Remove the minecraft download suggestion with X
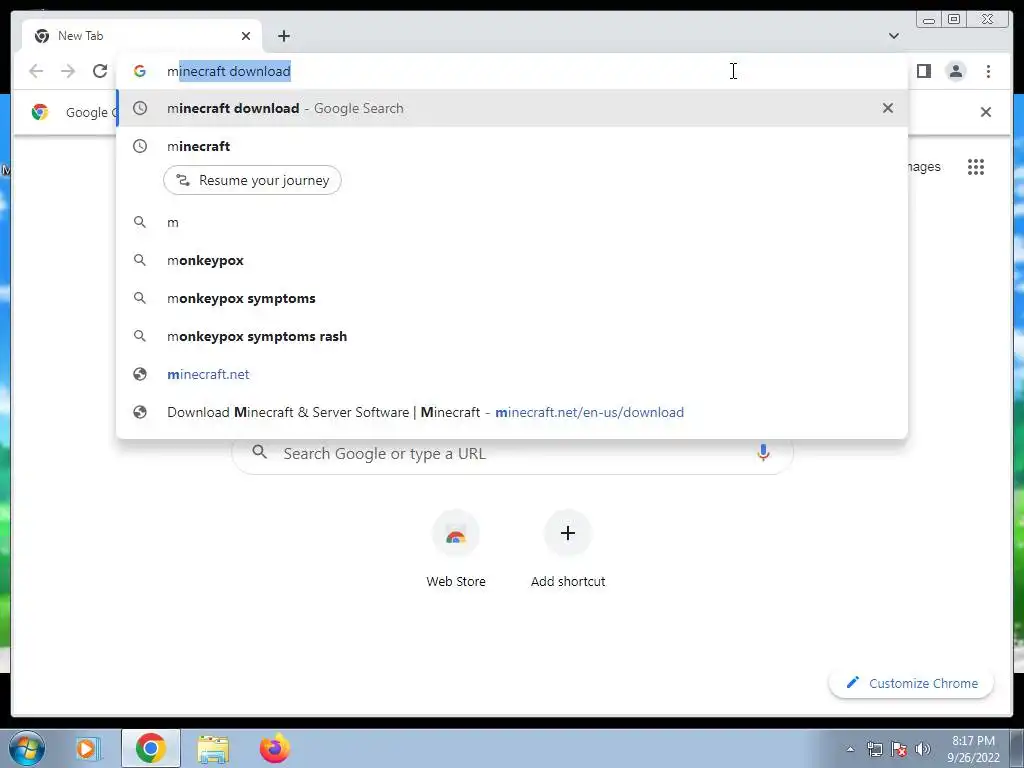This screenshot has width=1024, height=768. pos(888,108)
